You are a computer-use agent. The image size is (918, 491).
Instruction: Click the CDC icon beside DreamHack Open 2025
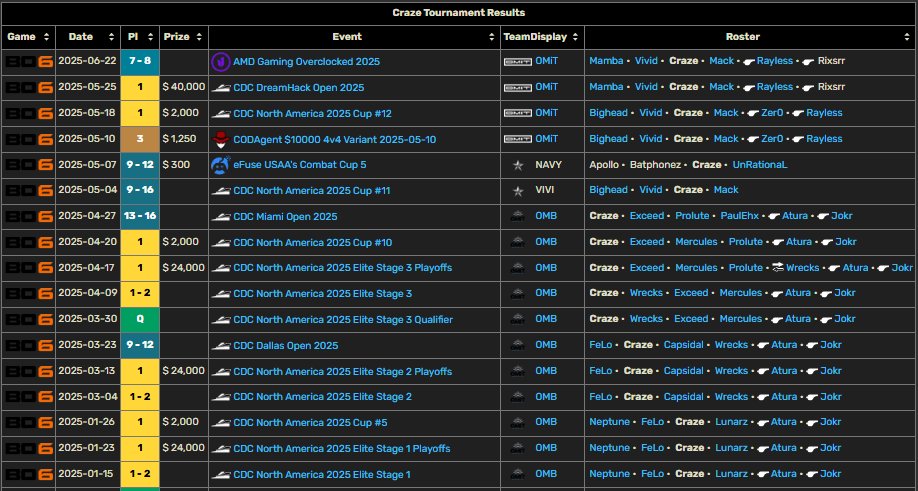(221, 88)
